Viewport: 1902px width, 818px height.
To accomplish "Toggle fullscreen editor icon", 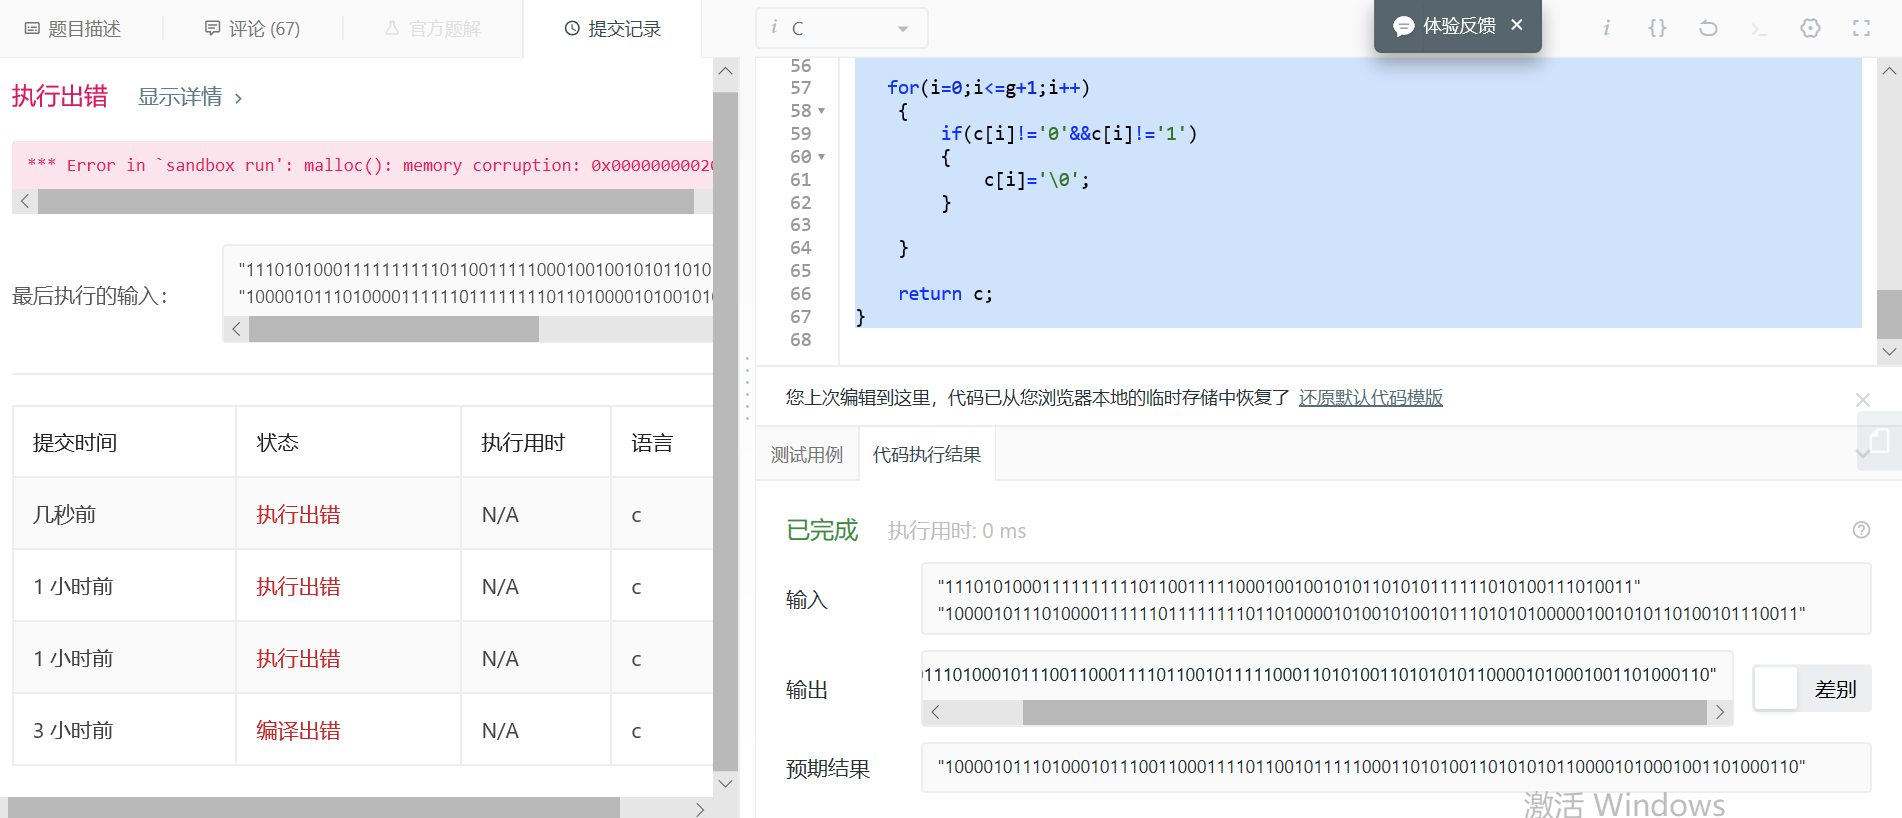I will [1861, 28].
